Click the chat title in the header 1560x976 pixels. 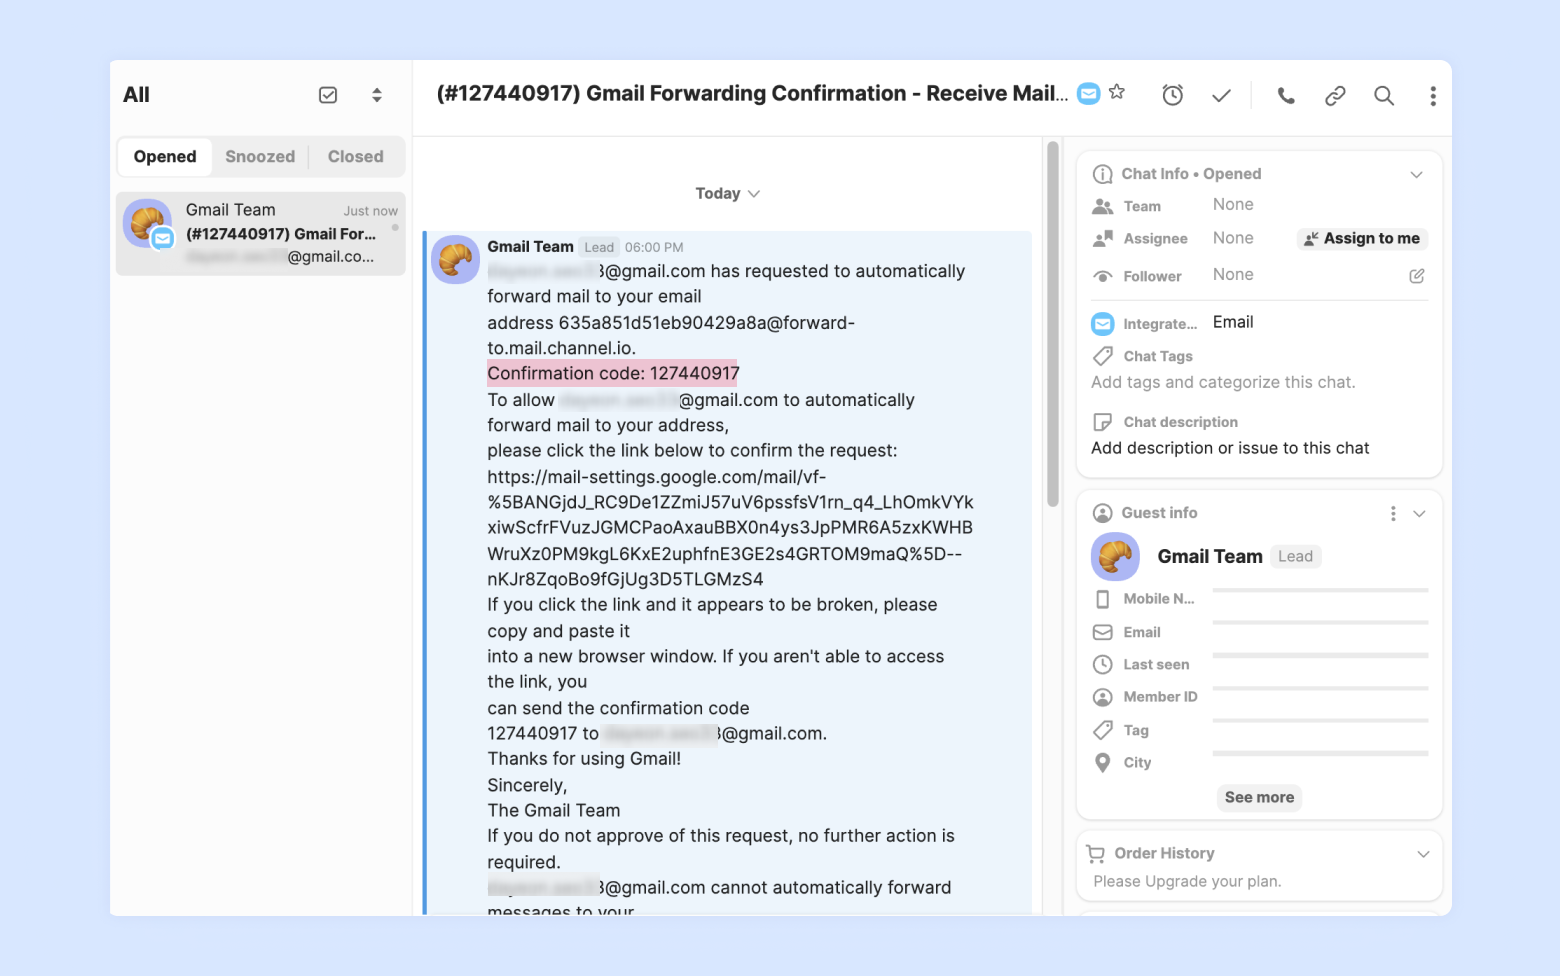click(x=752, y=93)
